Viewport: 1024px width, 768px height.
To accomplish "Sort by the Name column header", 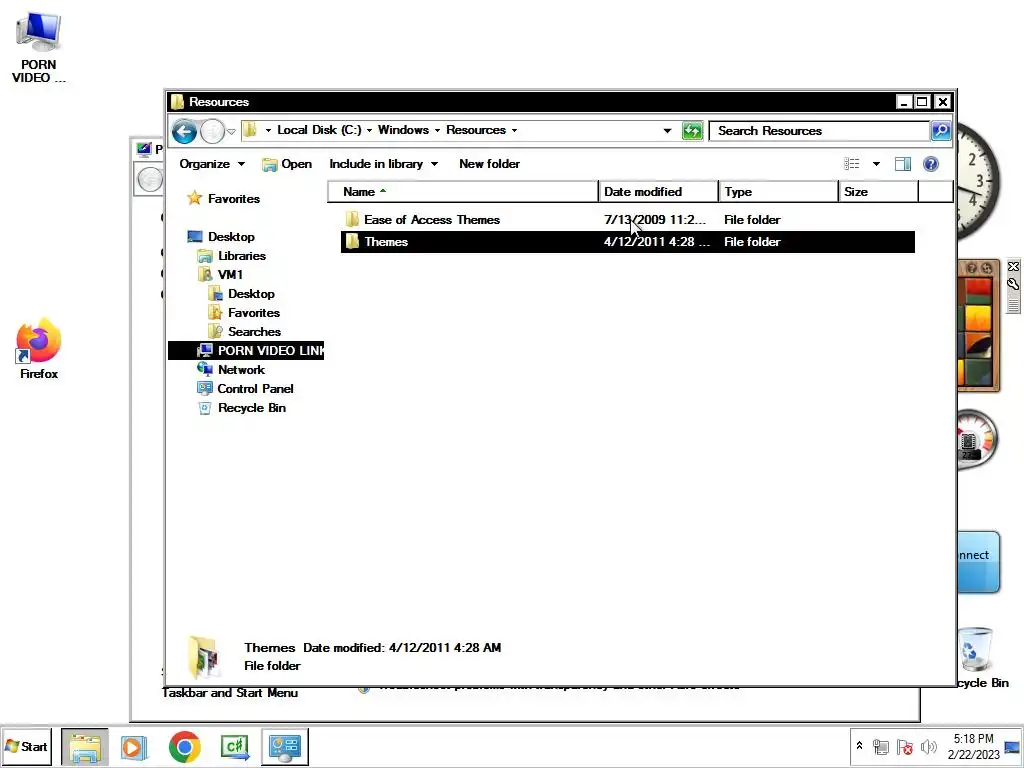I will [462, 192].
